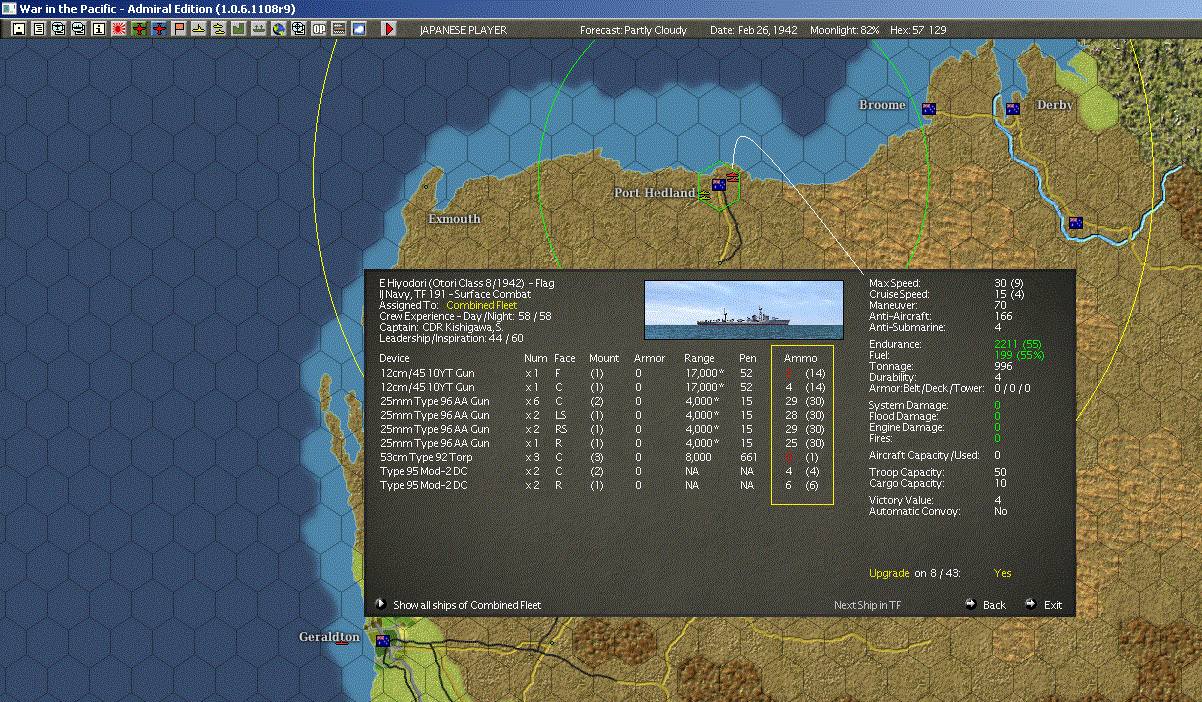Click Next Ship in TF
Screen dimensions: 1202x702
[x=867, y=605]
